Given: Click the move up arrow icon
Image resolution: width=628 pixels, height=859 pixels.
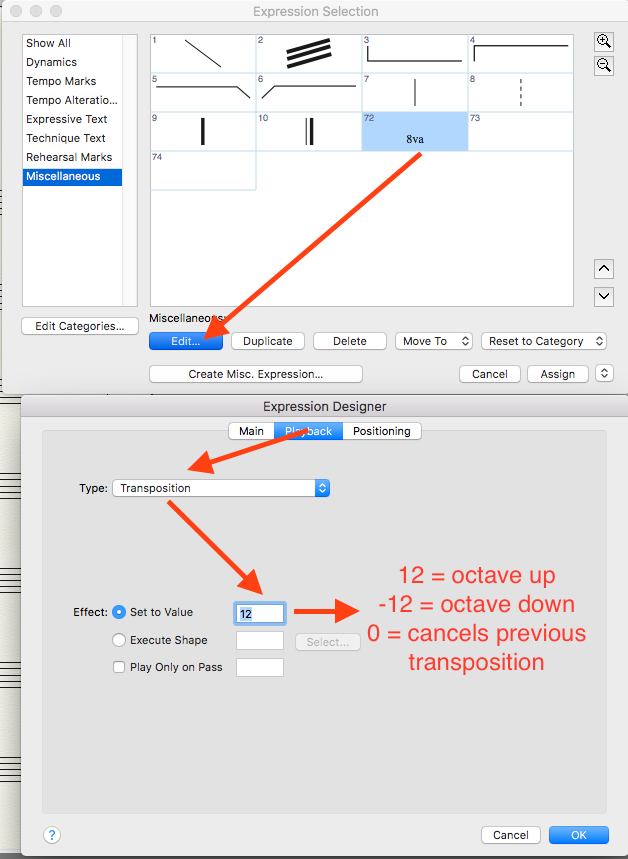Looking at the screenshot, I should tap(604, 269).
